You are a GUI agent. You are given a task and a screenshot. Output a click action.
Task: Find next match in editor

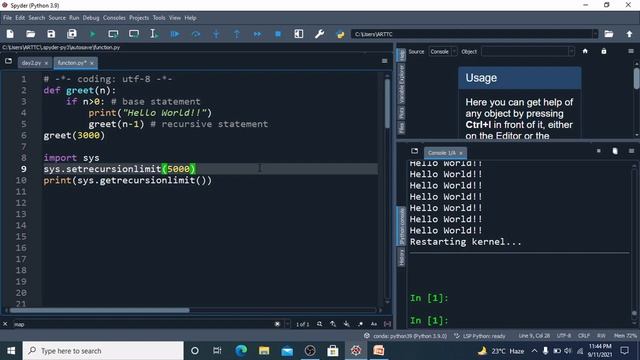click(x=347, y=324)
